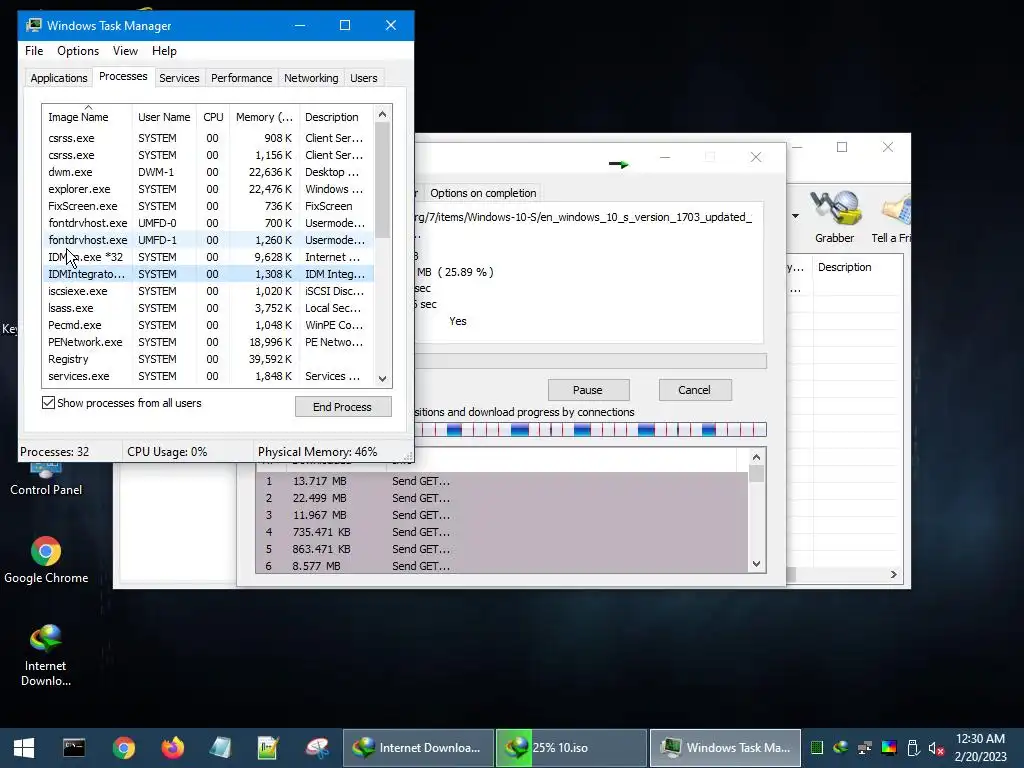1024x768 pixels.
Task: Open the network tray icon
Action: click(865, 748)
